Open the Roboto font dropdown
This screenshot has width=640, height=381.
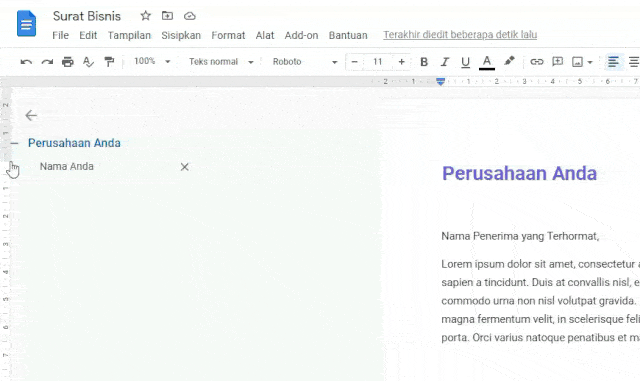pos(305,62)
